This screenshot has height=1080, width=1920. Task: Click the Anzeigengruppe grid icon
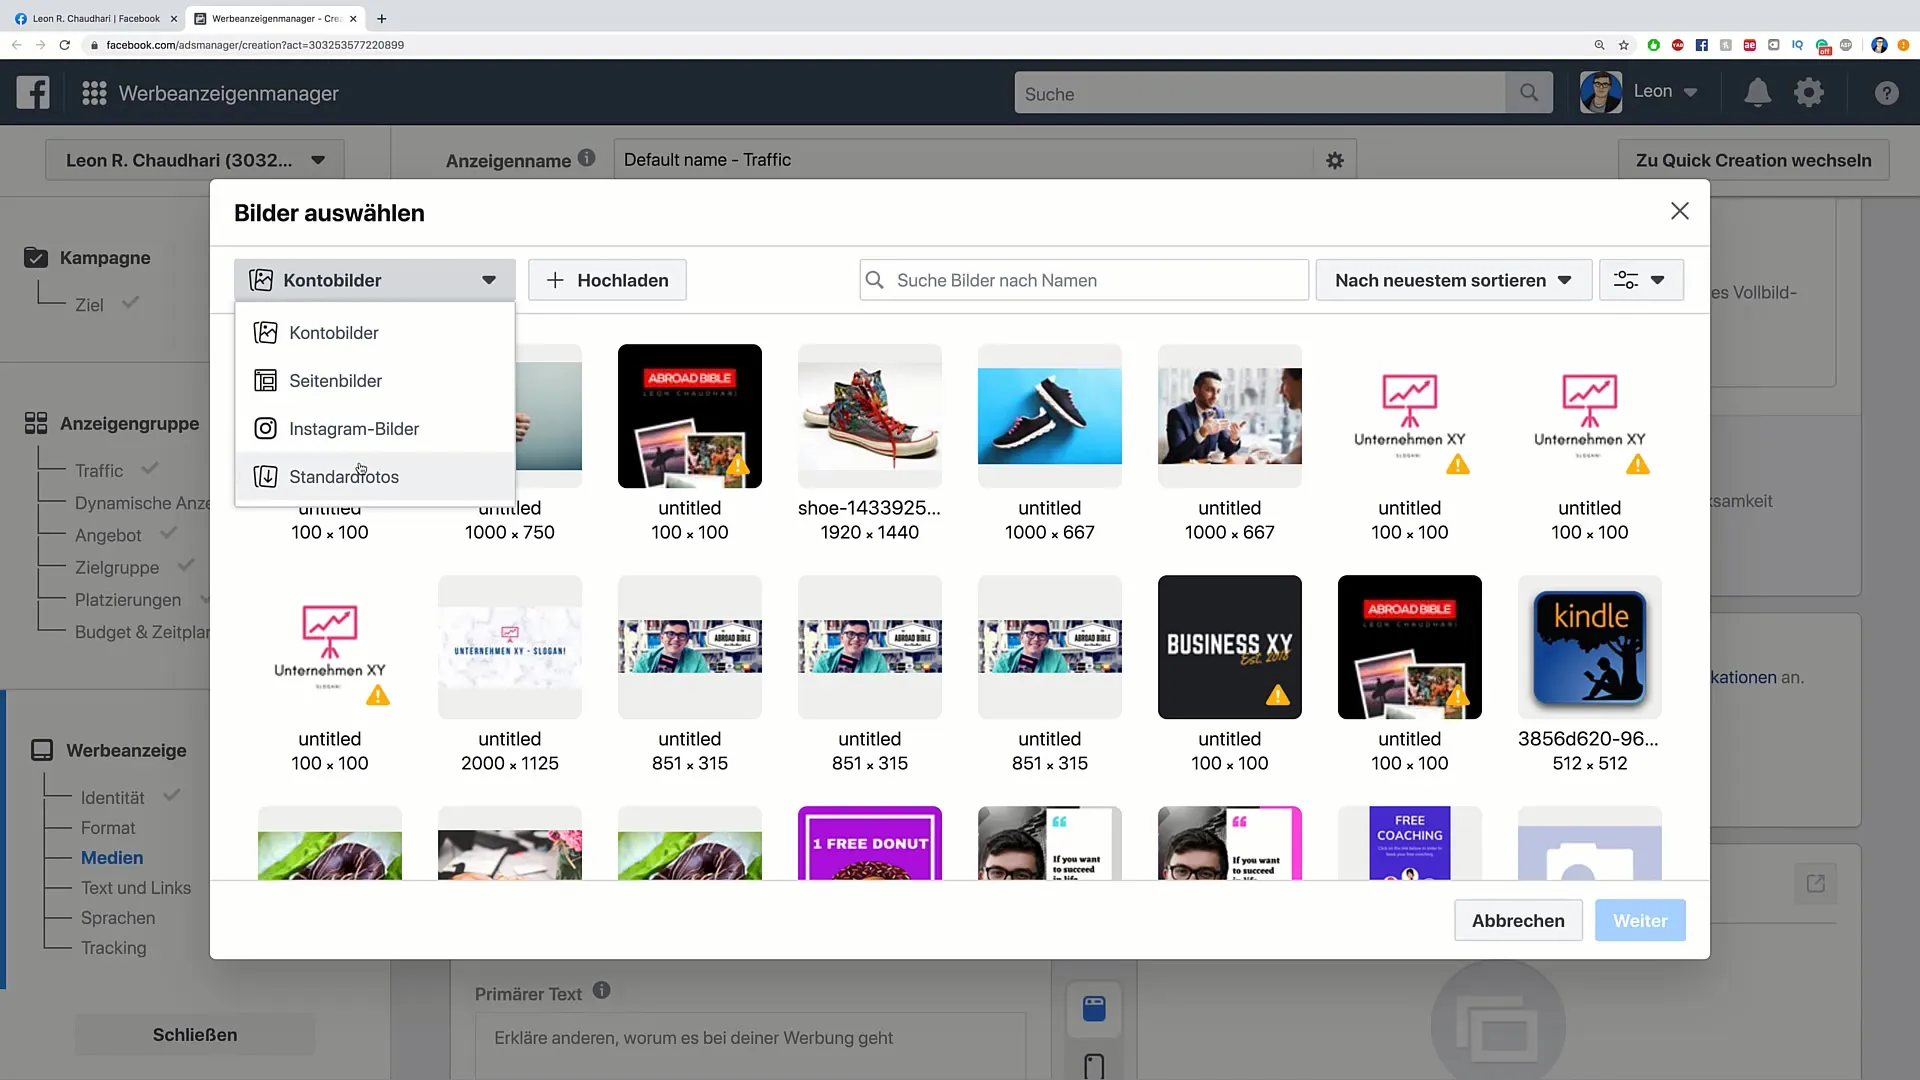[36, 423]
